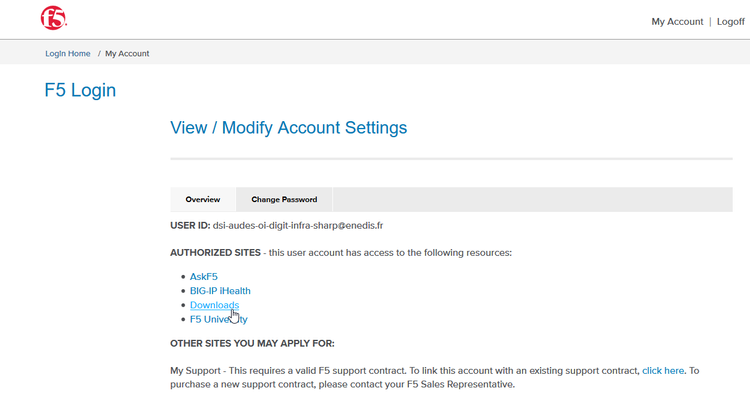Open My Account in top navigation
The height and width of the screenshot is (406, 750).
pos(677,21)
